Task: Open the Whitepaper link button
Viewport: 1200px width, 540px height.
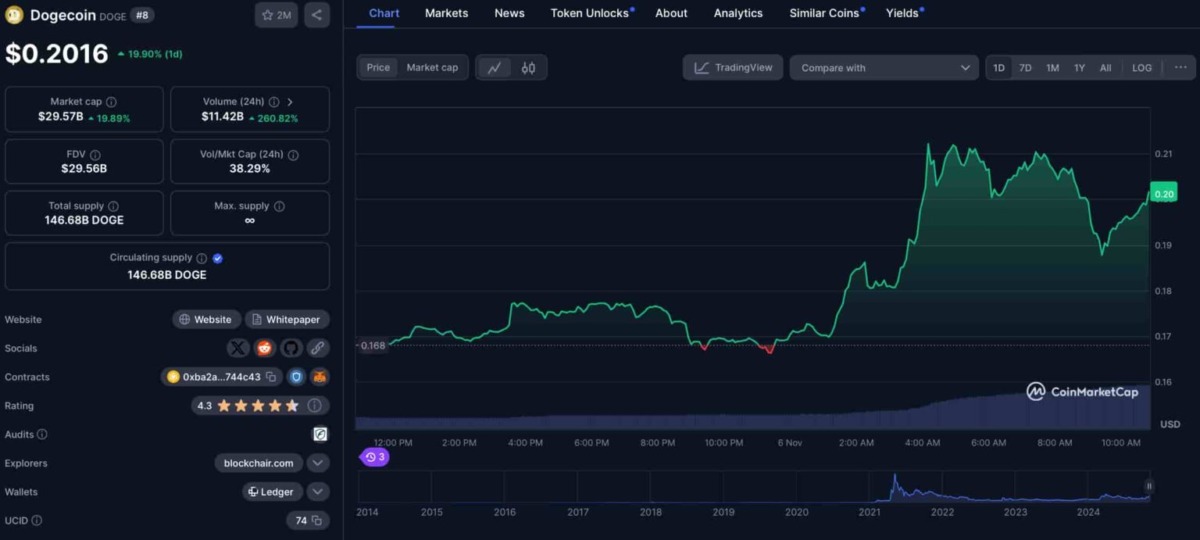Action: pyautogui.click(x=287, y=320)
